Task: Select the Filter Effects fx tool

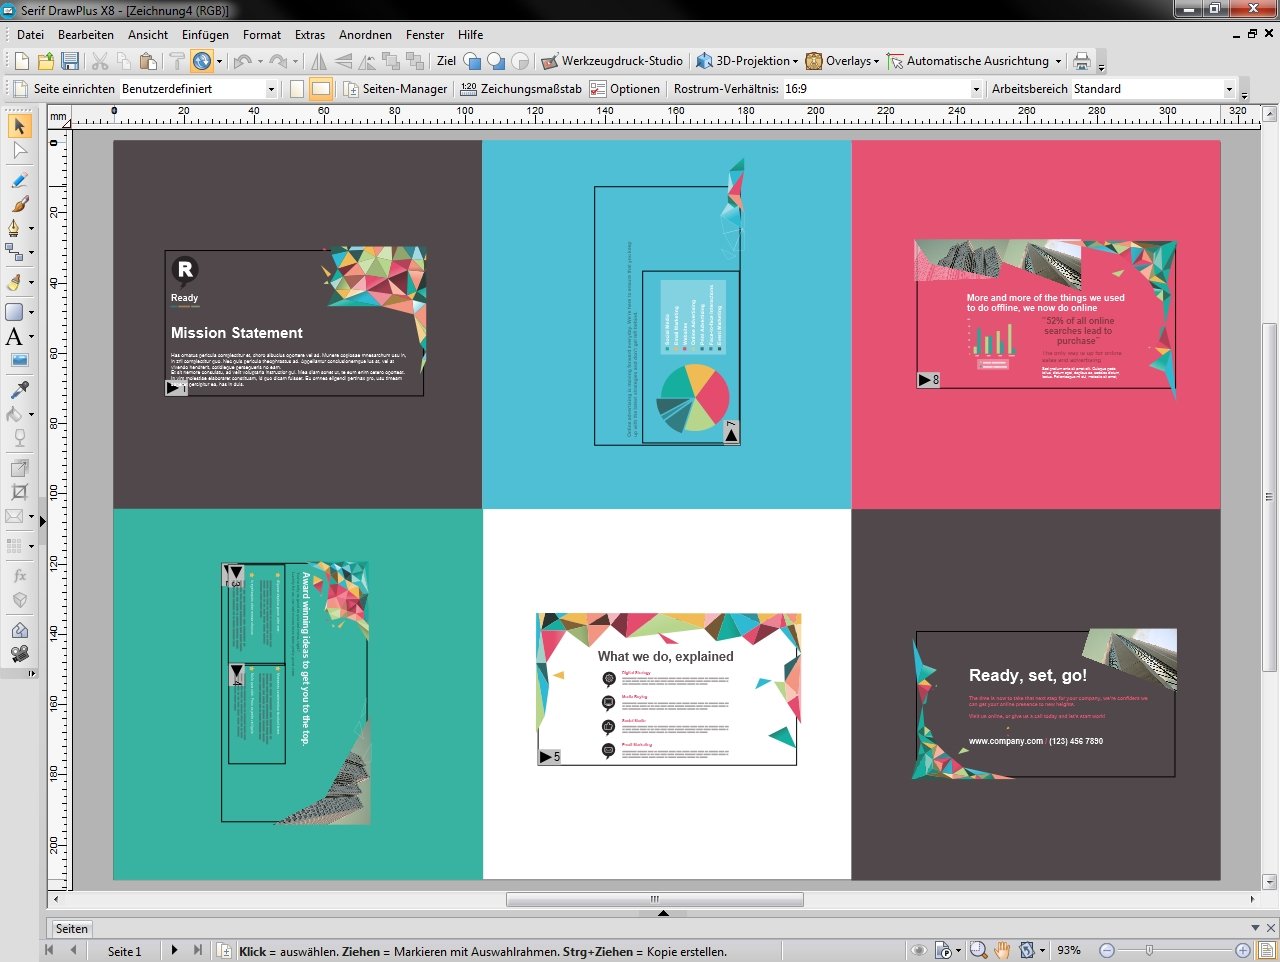Action: point(19,576)
